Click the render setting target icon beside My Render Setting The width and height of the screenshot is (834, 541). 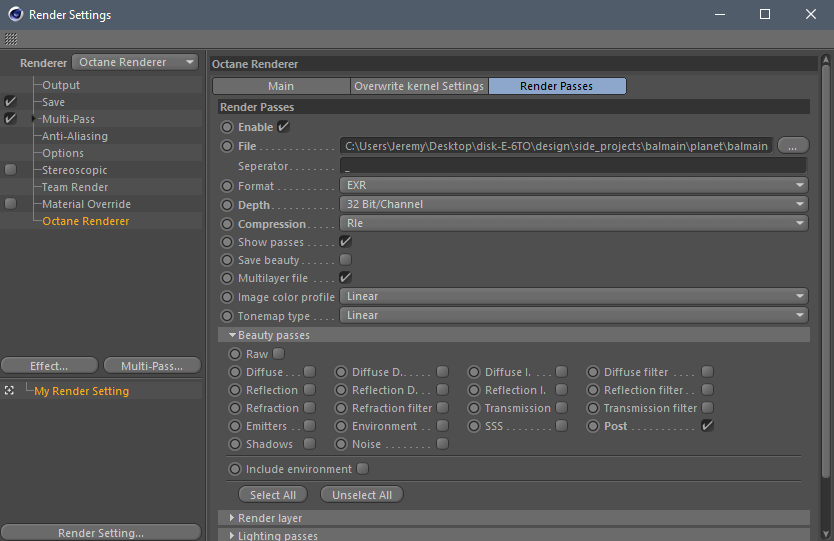point(9,390)
